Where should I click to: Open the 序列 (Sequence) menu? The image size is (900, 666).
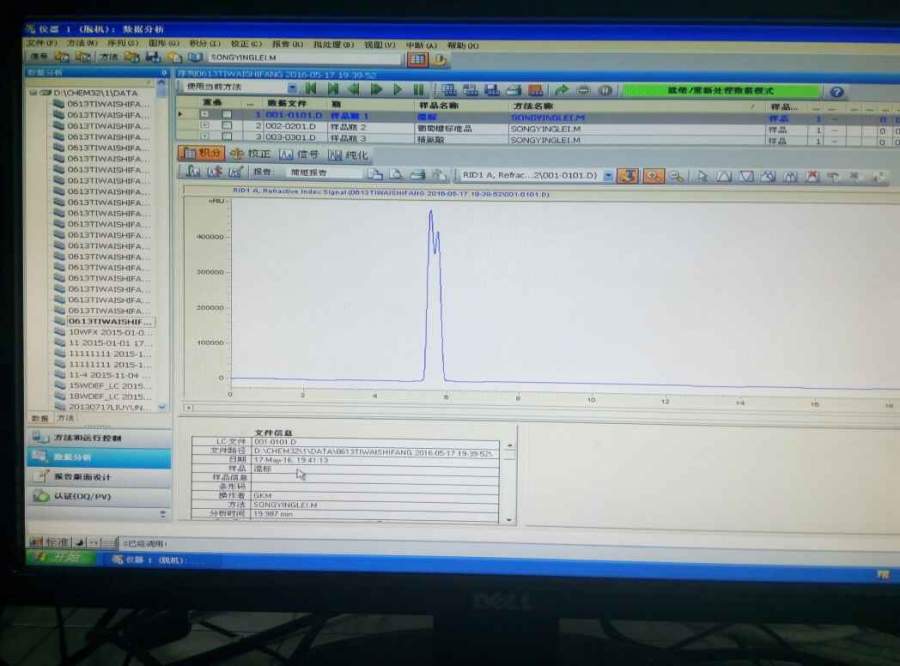[x=122, y=43]
